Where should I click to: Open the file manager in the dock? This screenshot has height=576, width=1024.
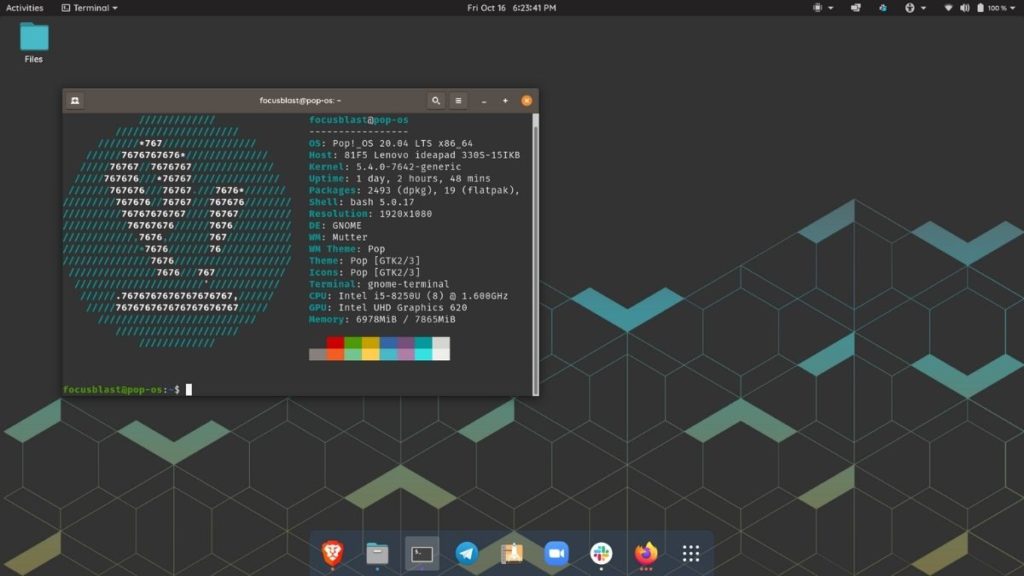(377, 553)
